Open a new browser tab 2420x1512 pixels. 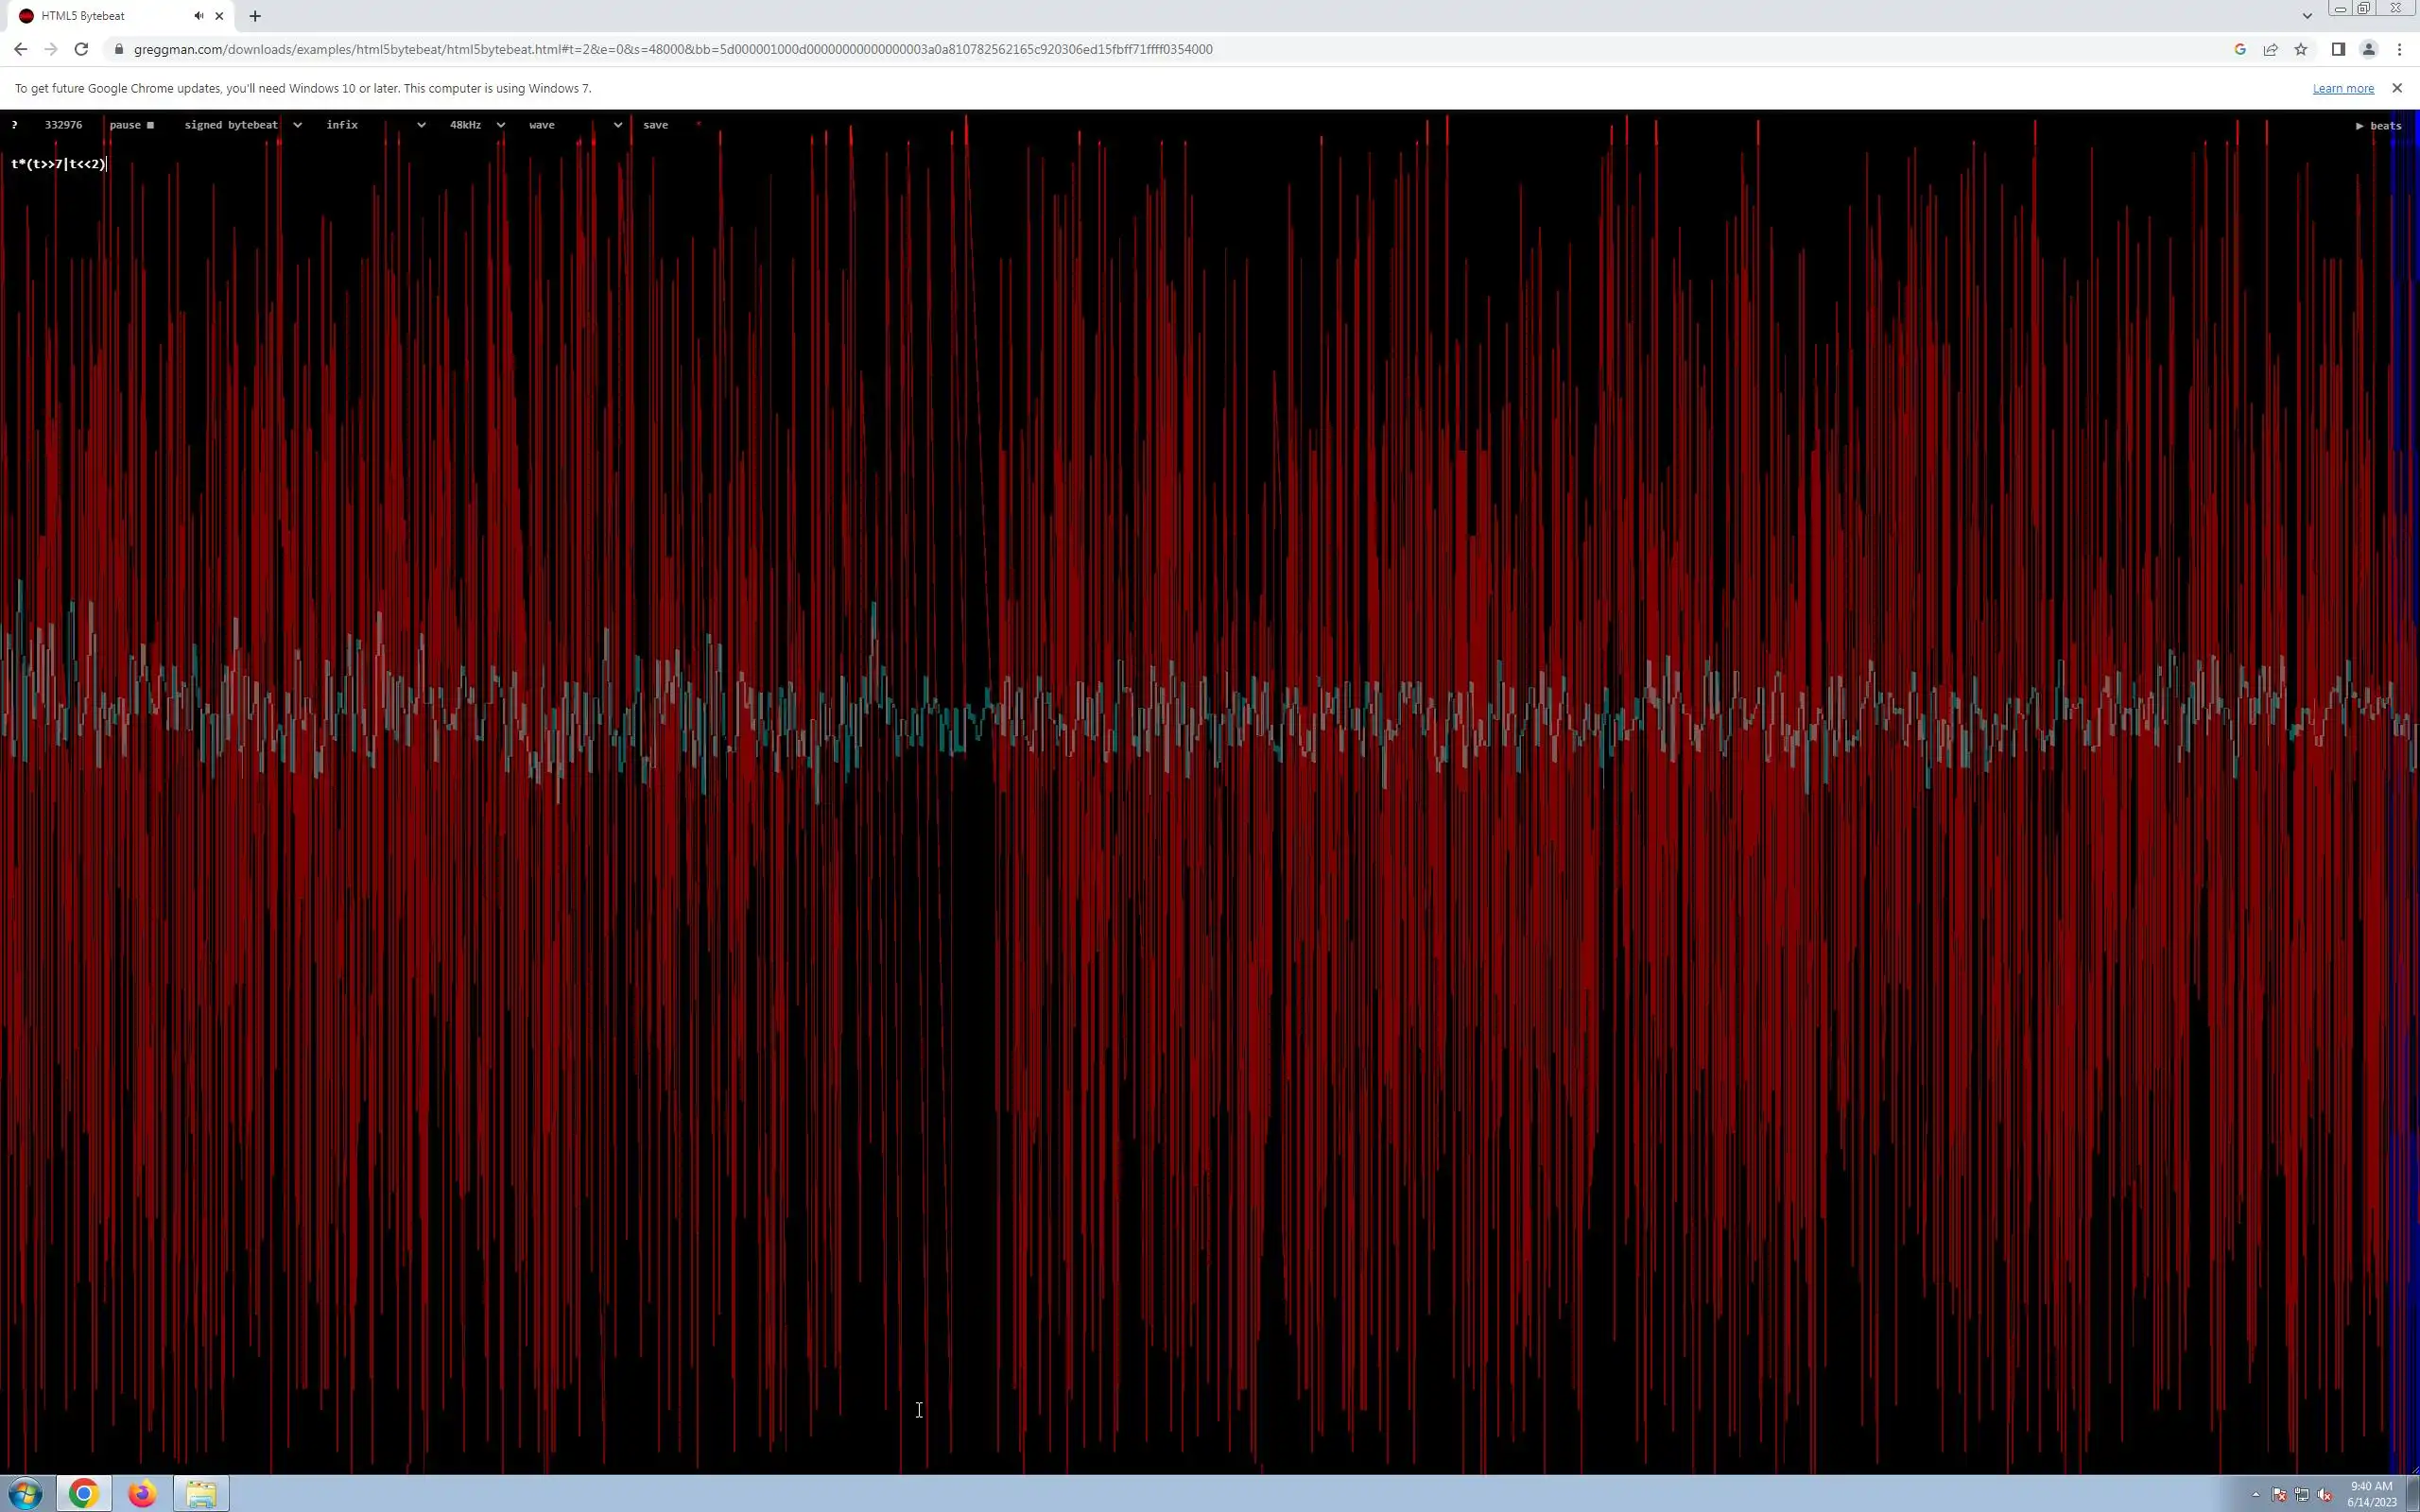[255, 16]
